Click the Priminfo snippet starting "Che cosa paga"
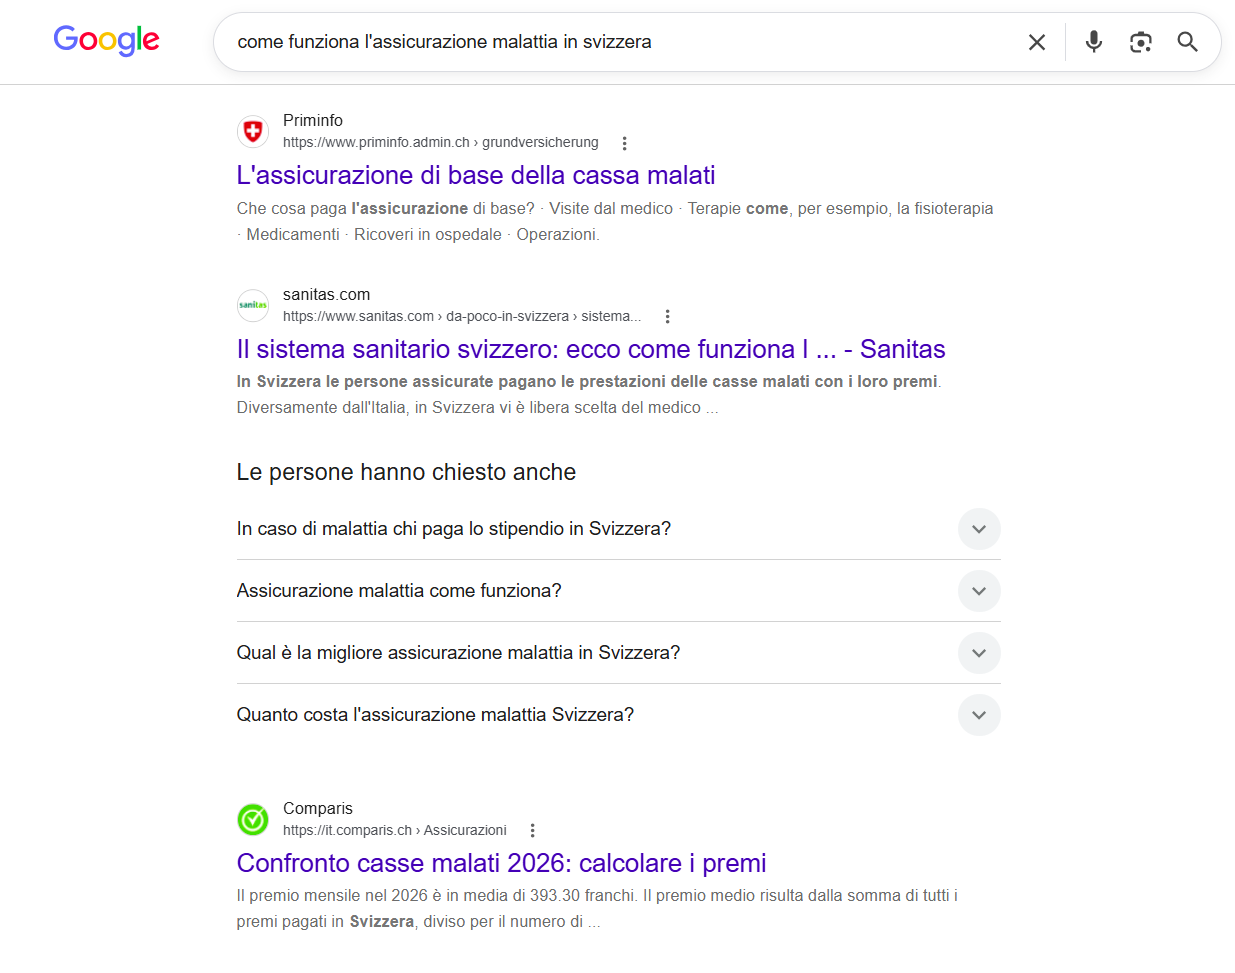The image size is (1235, 973). (615, 221)
